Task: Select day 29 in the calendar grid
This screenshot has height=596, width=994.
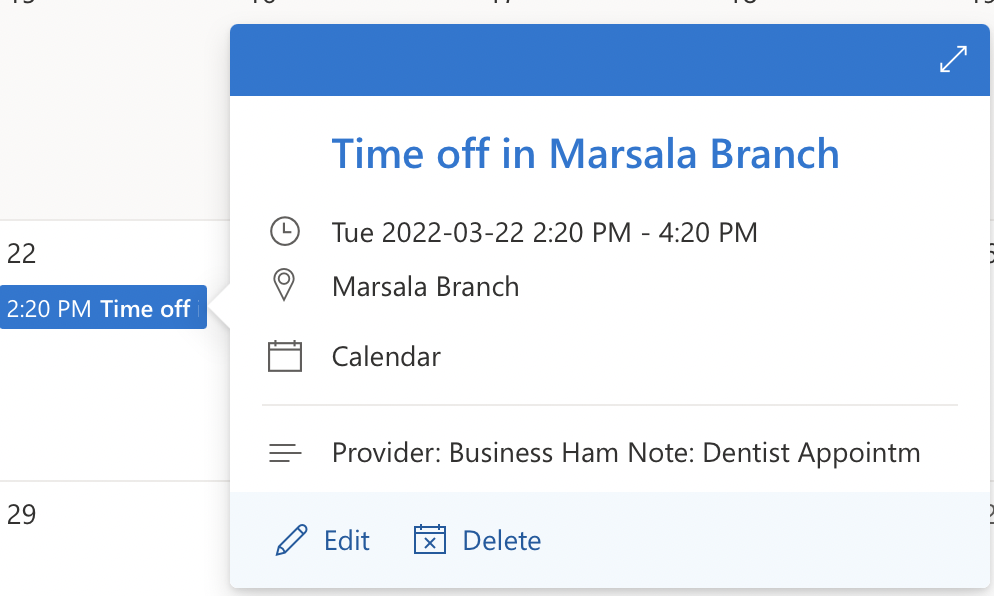Action: coord(21,514)
